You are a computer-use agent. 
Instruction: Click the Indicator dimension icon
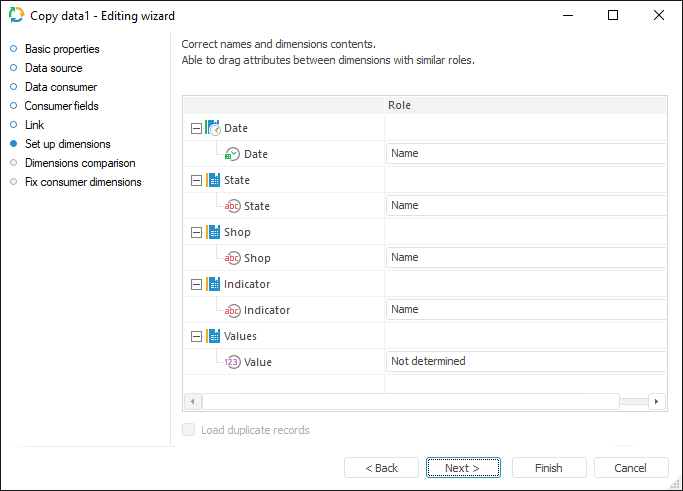pos(213,284)
